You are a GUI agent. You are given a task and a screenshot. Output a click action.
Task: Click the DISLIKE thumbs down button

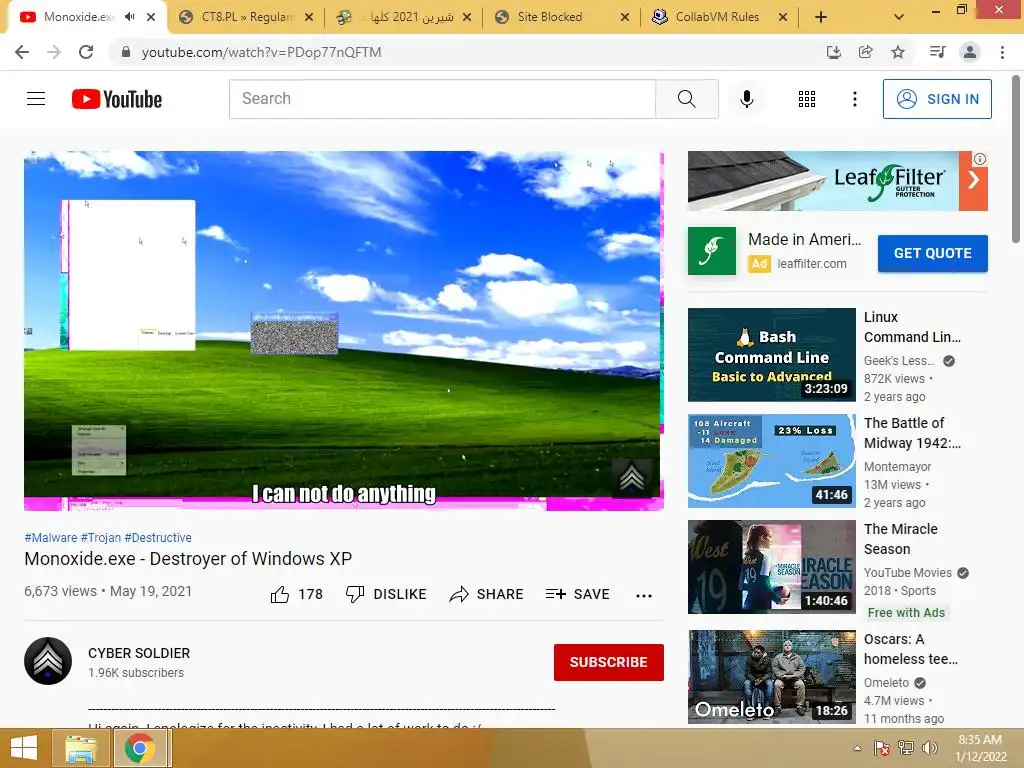386,594
